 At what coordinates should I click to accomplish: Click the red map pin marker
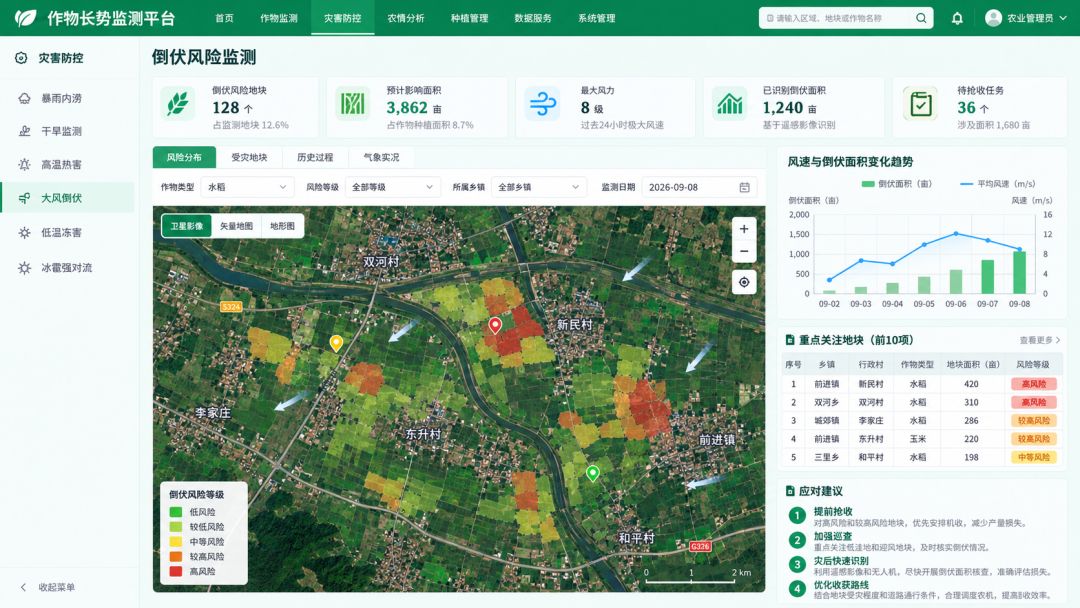point(495,326)
